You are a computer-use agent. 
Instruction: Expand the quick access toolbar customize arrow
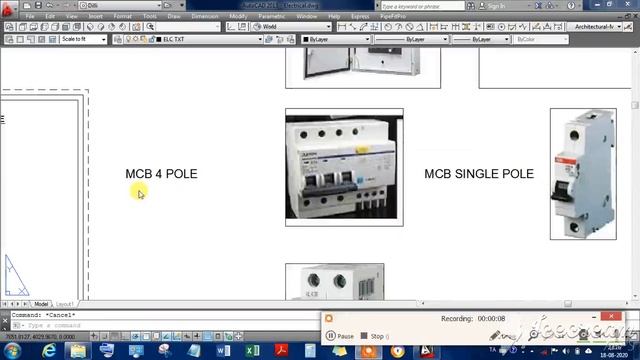(182, 5)
